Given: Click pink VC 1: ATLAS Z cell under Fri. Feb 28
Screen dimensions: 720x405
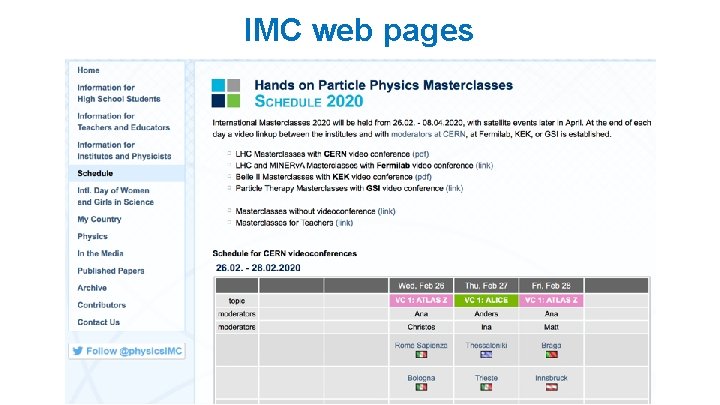Looking at the screenshot, I should (551, 300).
